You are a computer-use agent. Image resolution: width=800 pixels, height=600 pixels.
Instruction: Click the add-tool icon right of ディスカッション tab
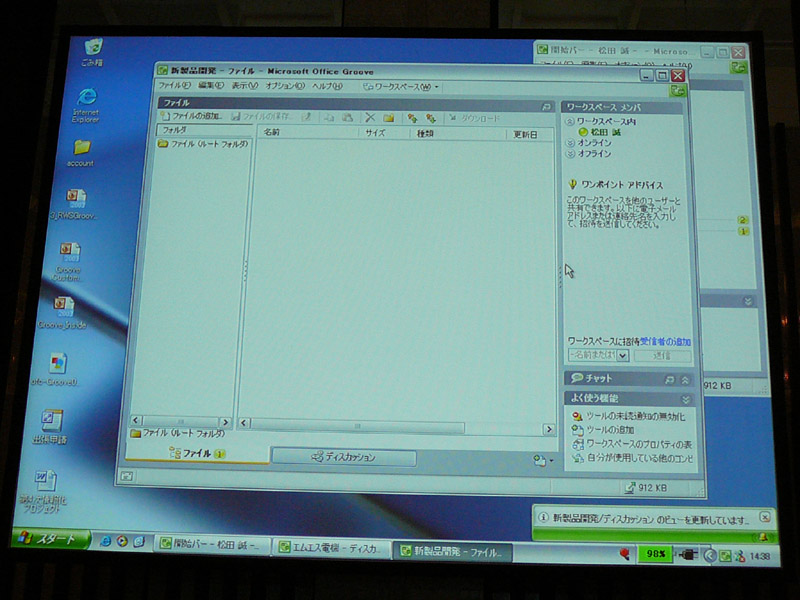click(x=542, y=460)
